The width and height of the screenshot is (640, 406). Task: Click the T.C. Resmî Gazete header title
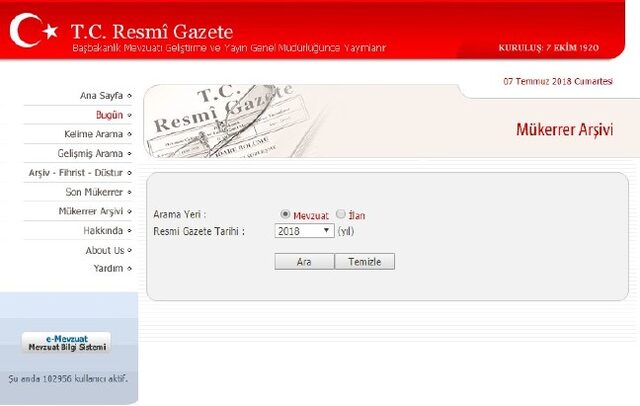pyautogui.click(x=152, y=31)
